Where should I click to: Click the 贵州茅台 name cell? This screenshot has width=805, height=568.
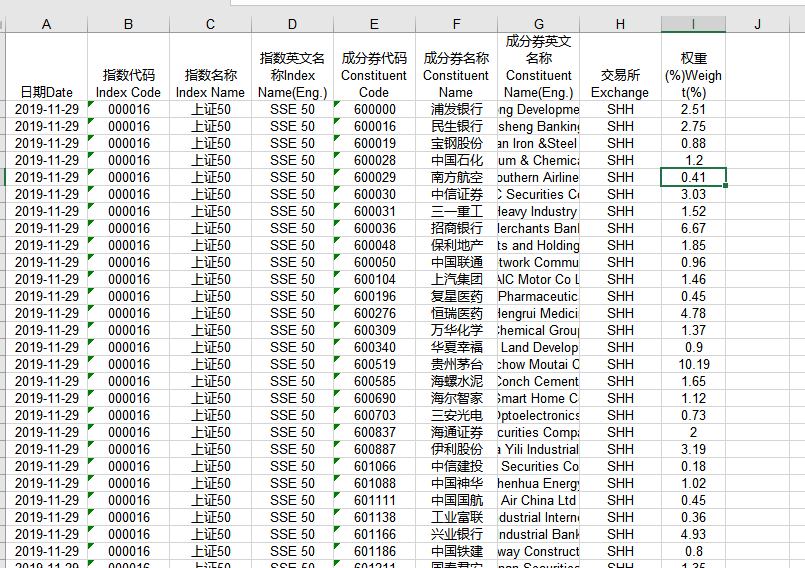[456, 364]
